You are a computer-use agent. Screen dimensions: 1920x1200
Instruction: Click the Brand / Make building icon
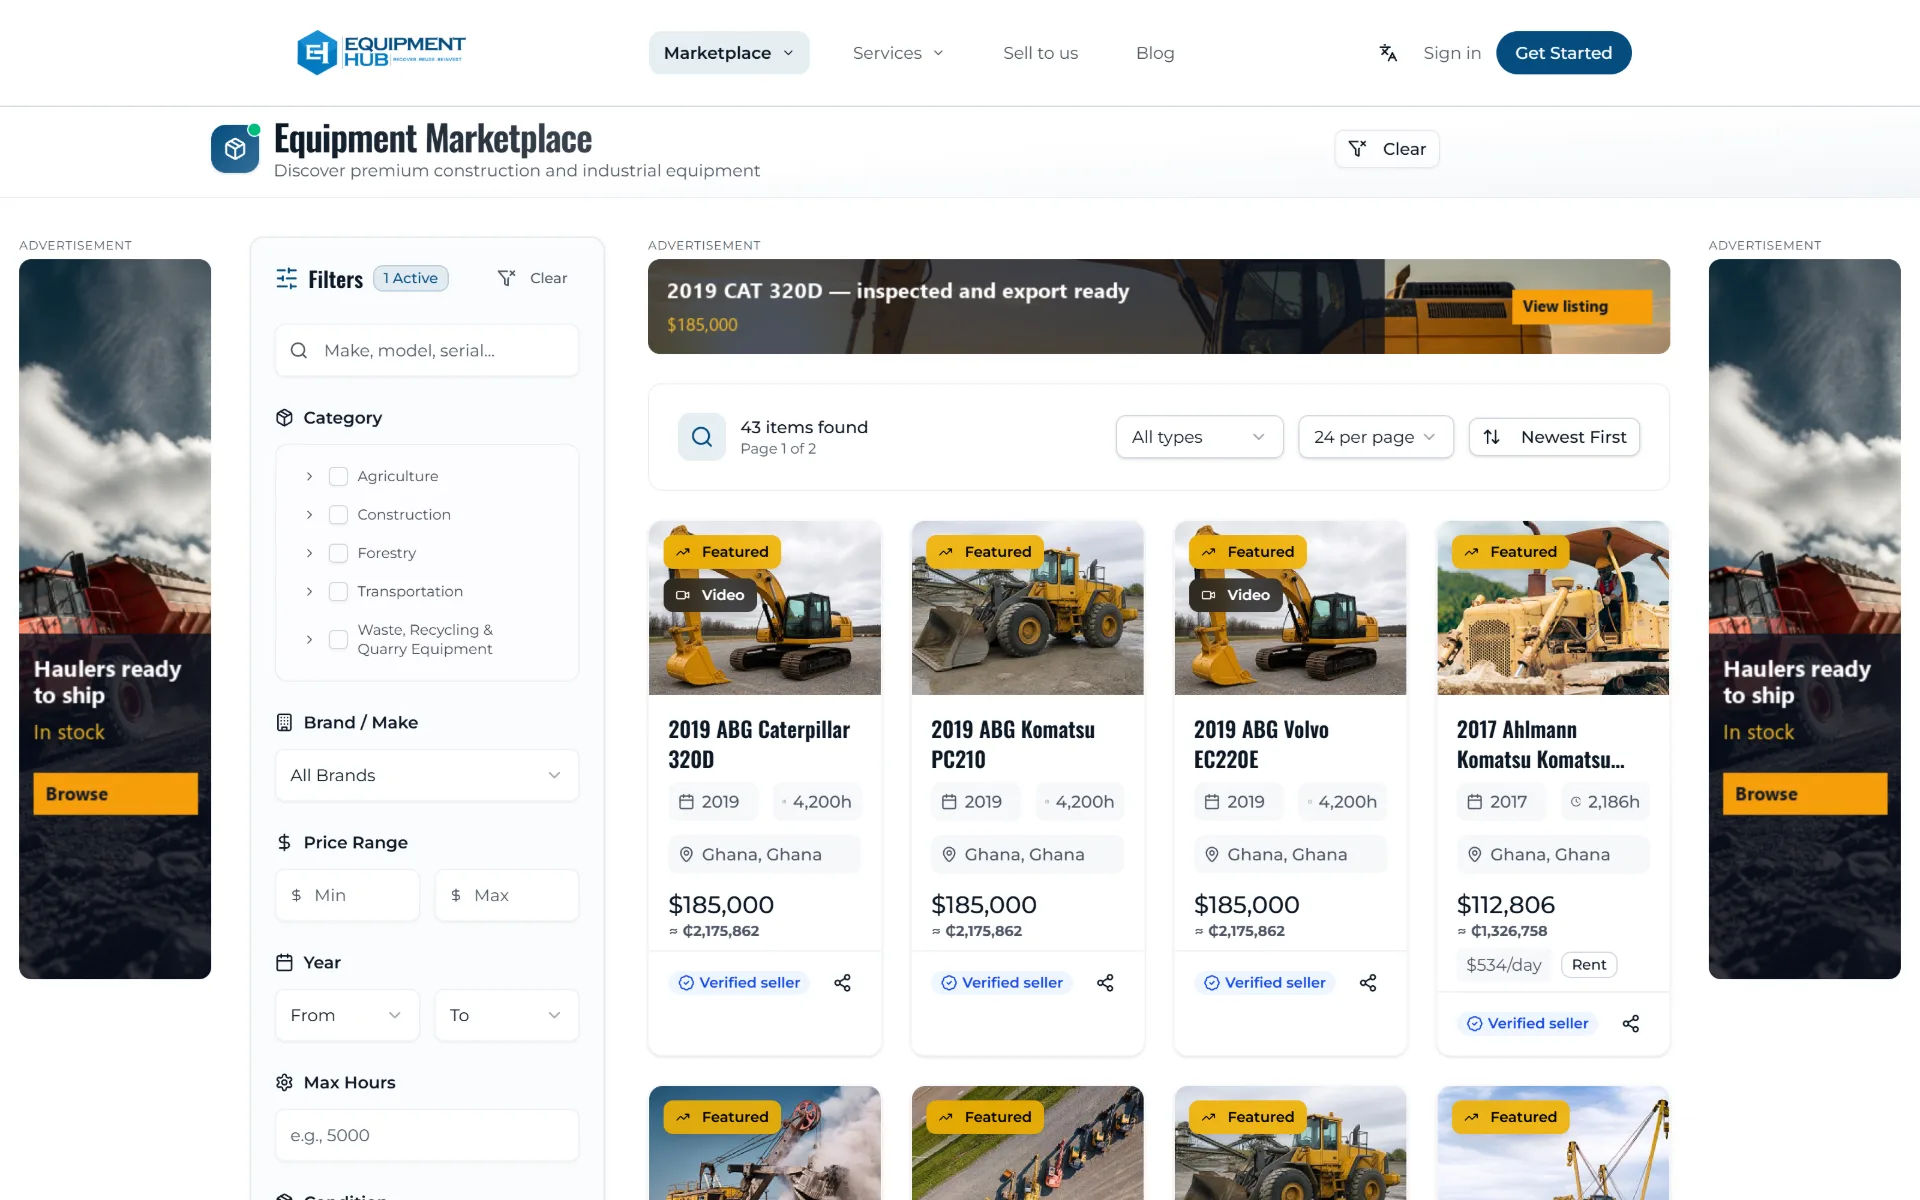285,722
